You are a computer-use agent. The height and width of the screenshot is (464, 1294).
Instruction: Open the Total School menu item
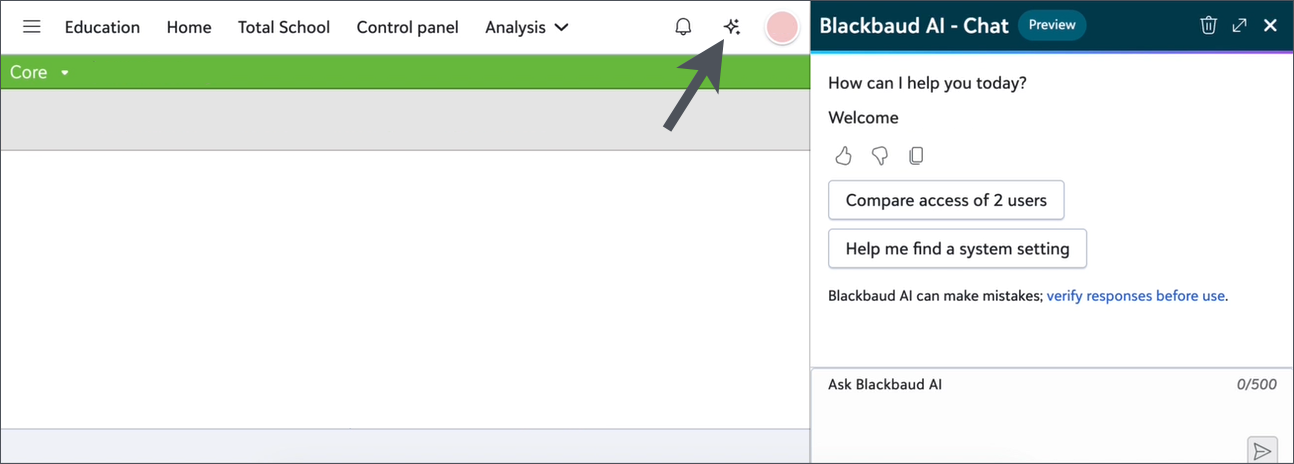[x=284, y=27]
